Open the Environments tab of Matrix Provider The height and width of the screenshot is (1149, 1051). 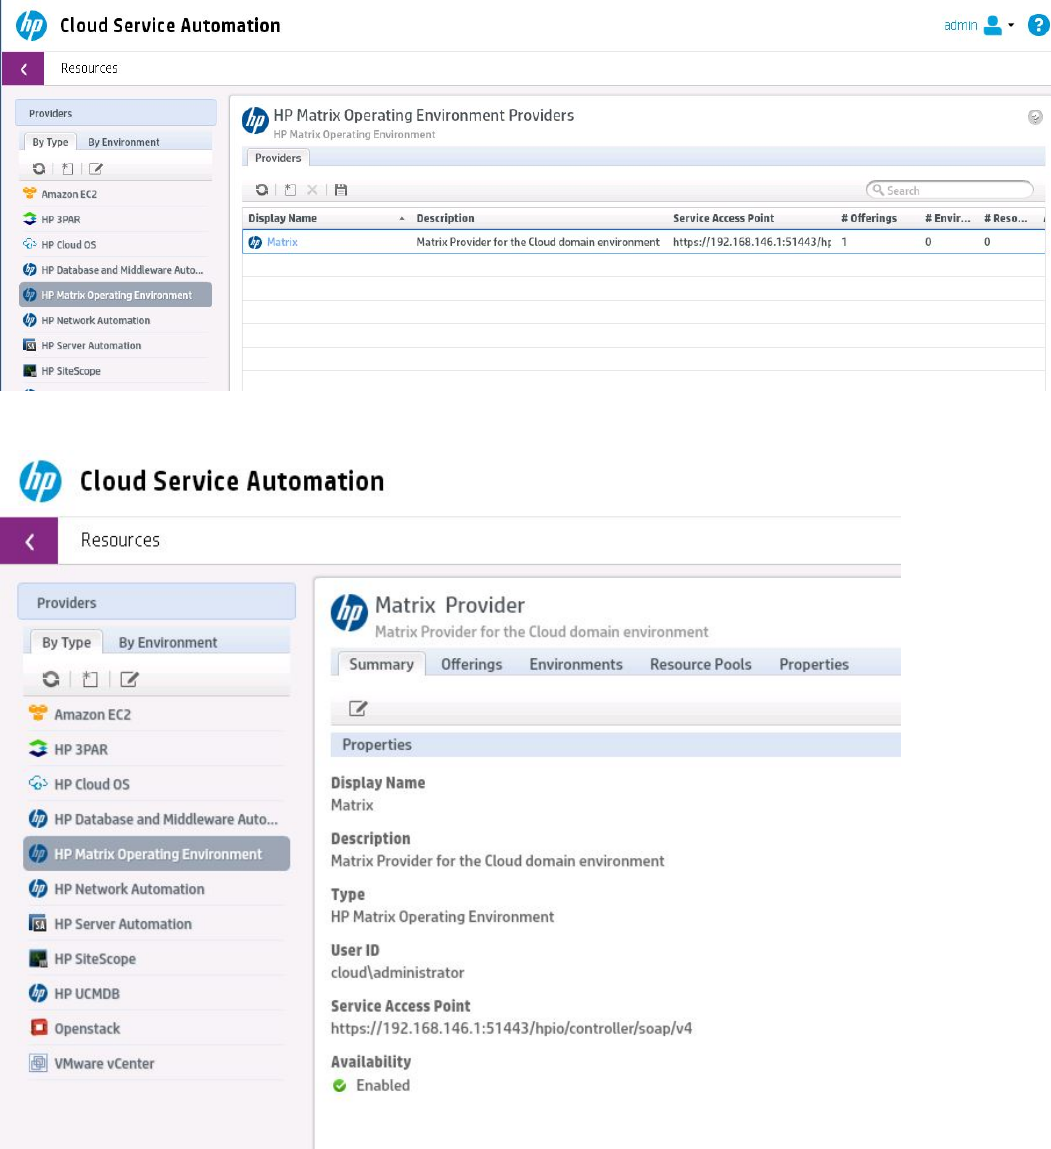coord(576,664)
